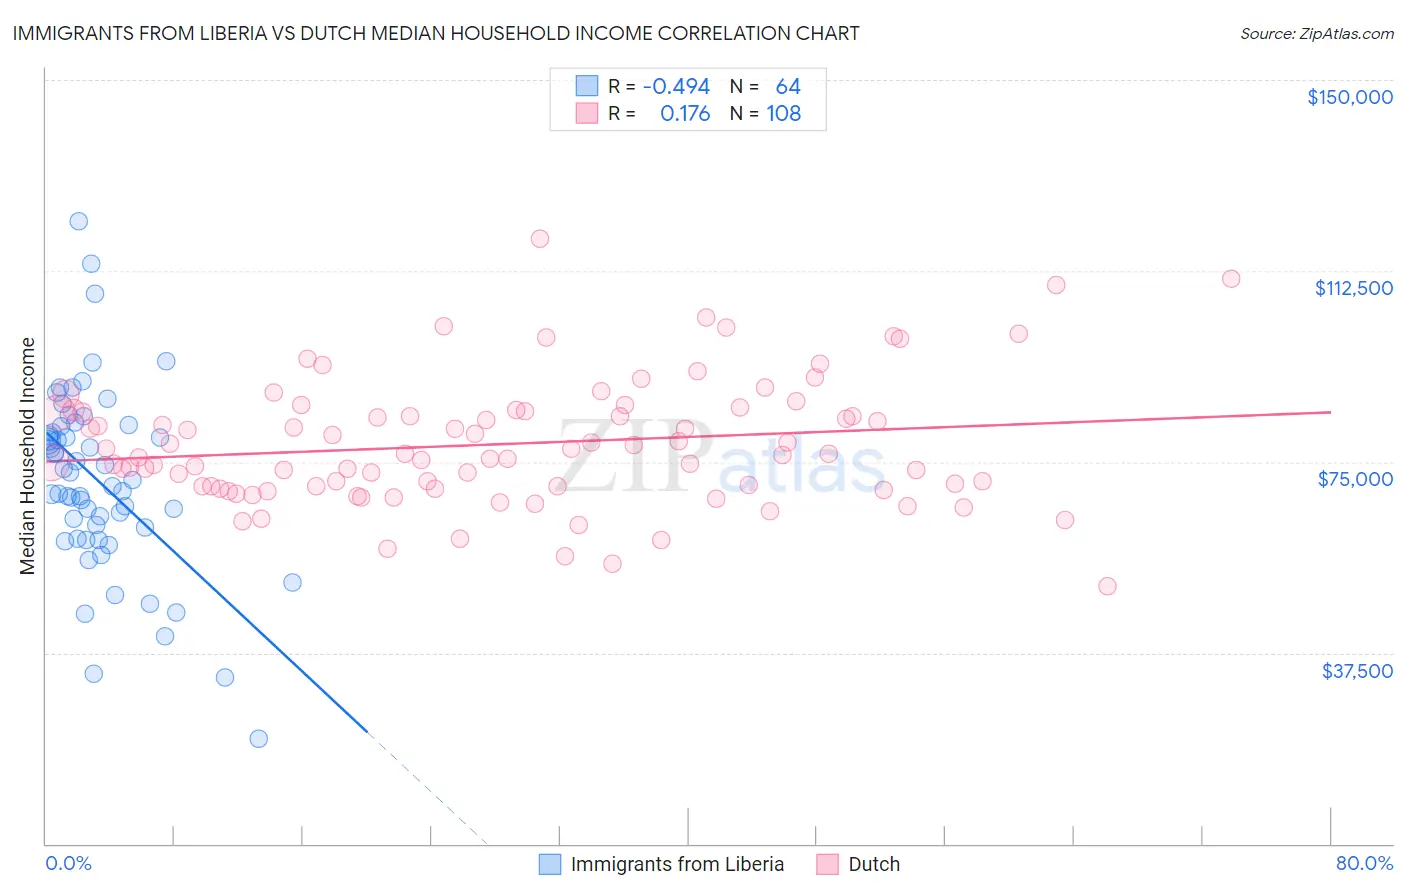Viewport: 1406px width, 892px height.
Task: Click the topmost blue Liberia data point
Action: point(79,221)
